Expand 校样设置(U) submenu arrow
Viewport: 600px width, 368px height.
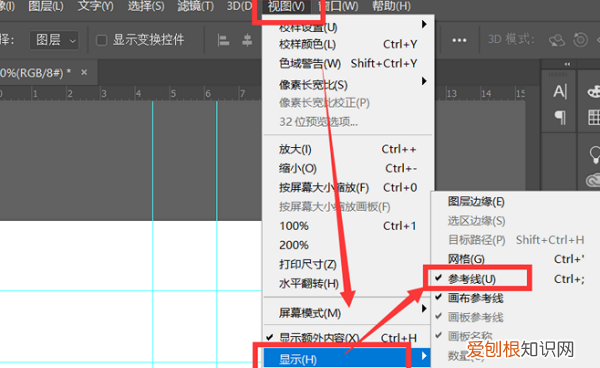coord(424,24)
